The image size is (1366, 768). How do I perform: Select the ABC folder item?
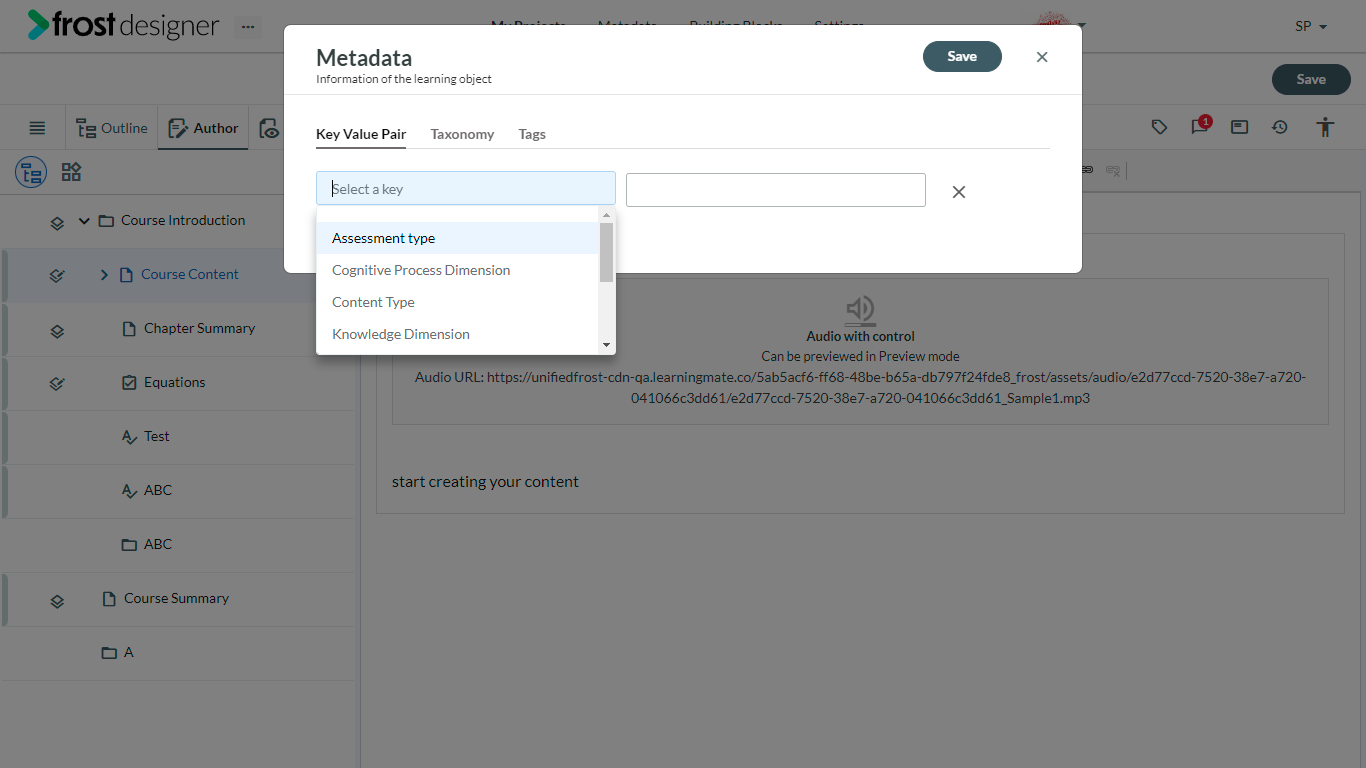click(x=158, y=544)
